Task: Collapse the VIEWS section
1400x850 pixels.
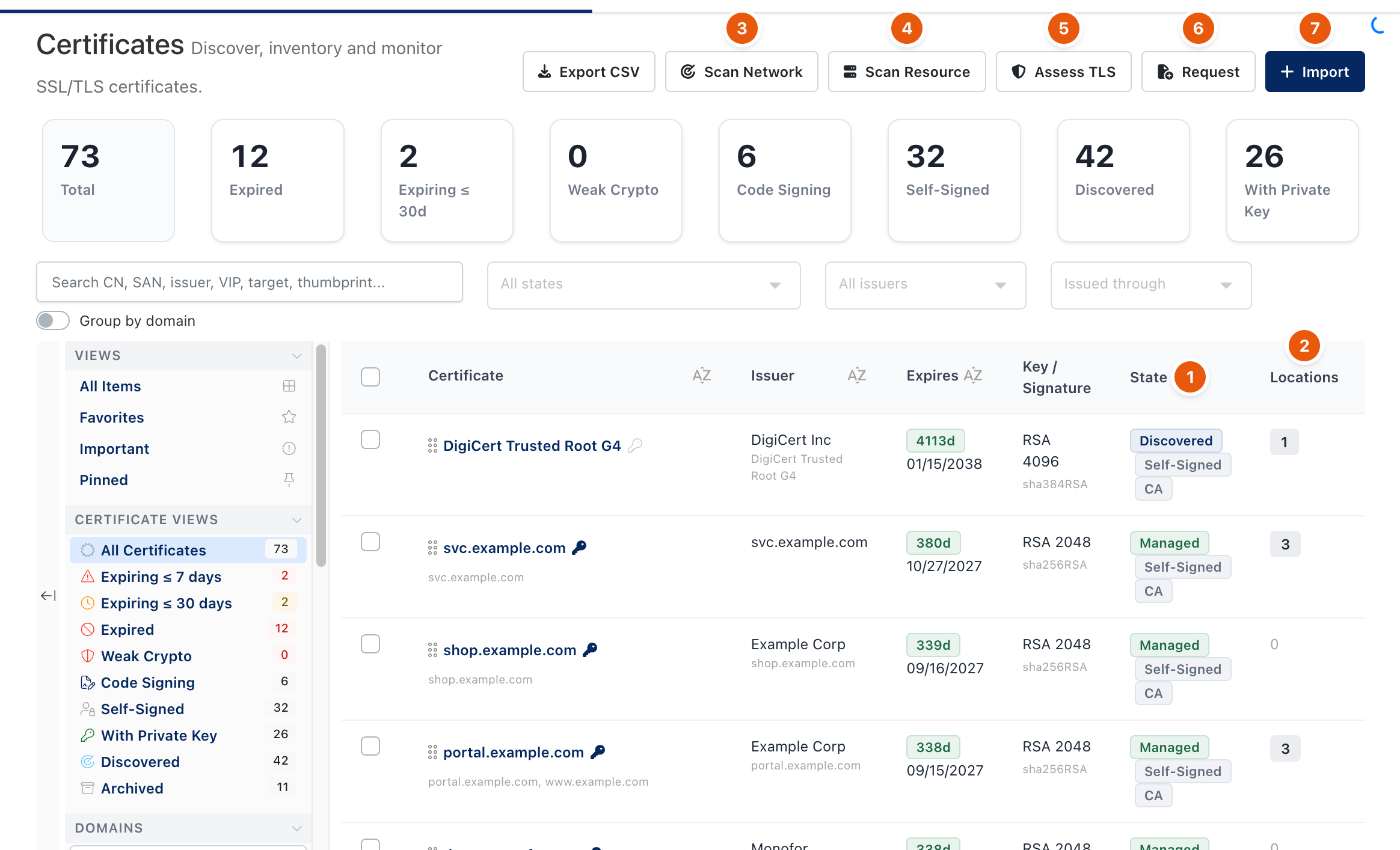Action: point(297,356)
